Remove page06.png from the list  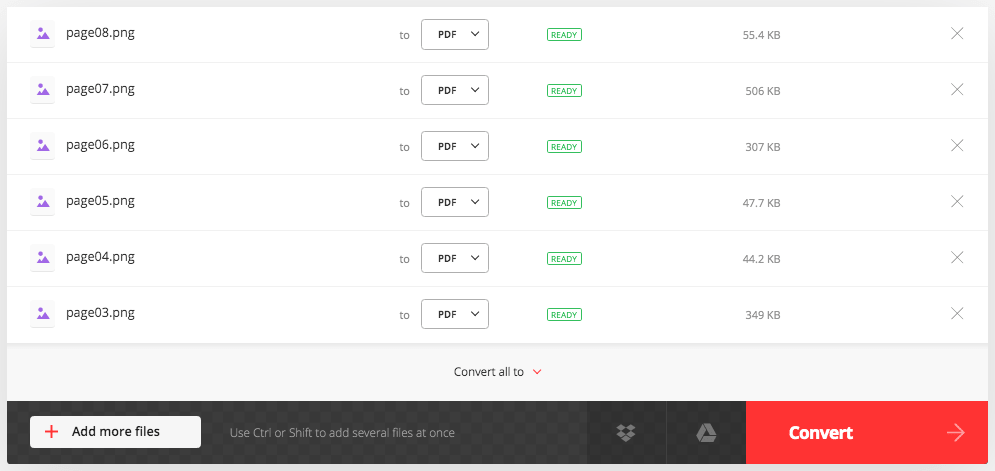pos(957,145)
